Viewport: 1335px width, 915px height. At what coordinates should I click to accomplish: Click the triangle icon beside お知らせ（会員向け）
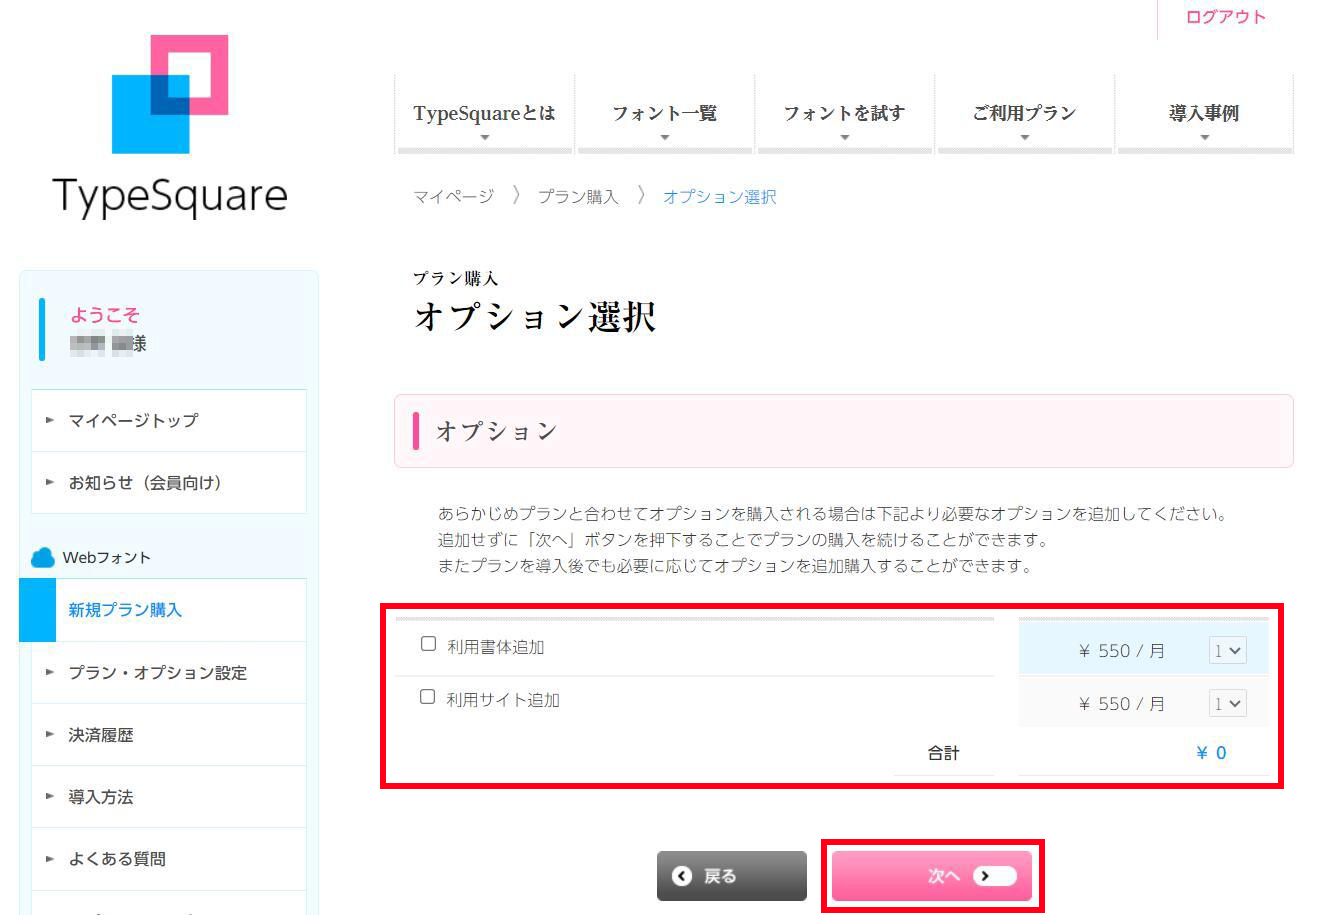tap(49, 482)
